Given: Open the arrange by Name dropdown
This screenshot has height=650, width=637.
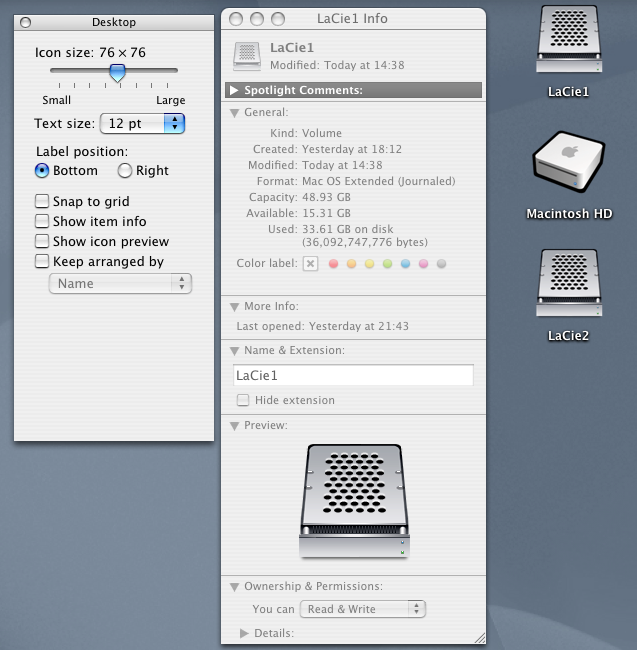Looking at the screenshot, I should (x=120, y=284).
